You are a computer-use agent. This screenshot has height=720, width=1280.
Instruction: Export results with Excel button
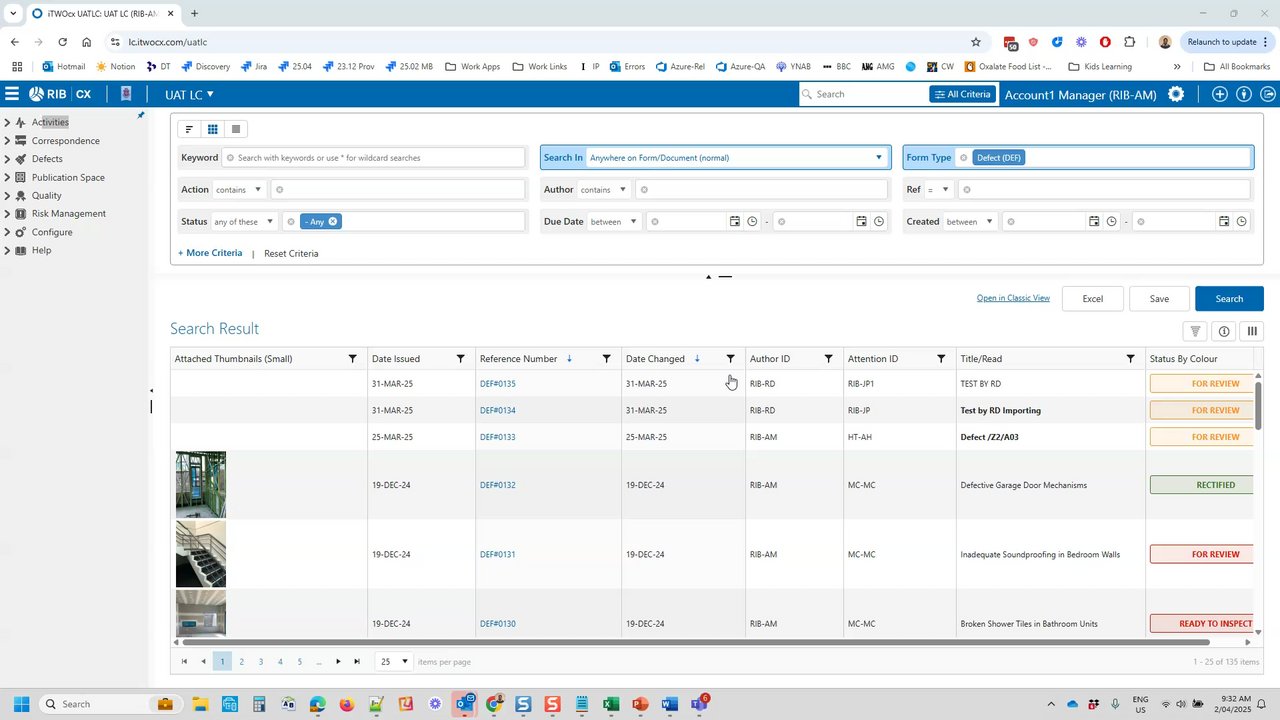pyautogui.click(x=1092, y=299)
